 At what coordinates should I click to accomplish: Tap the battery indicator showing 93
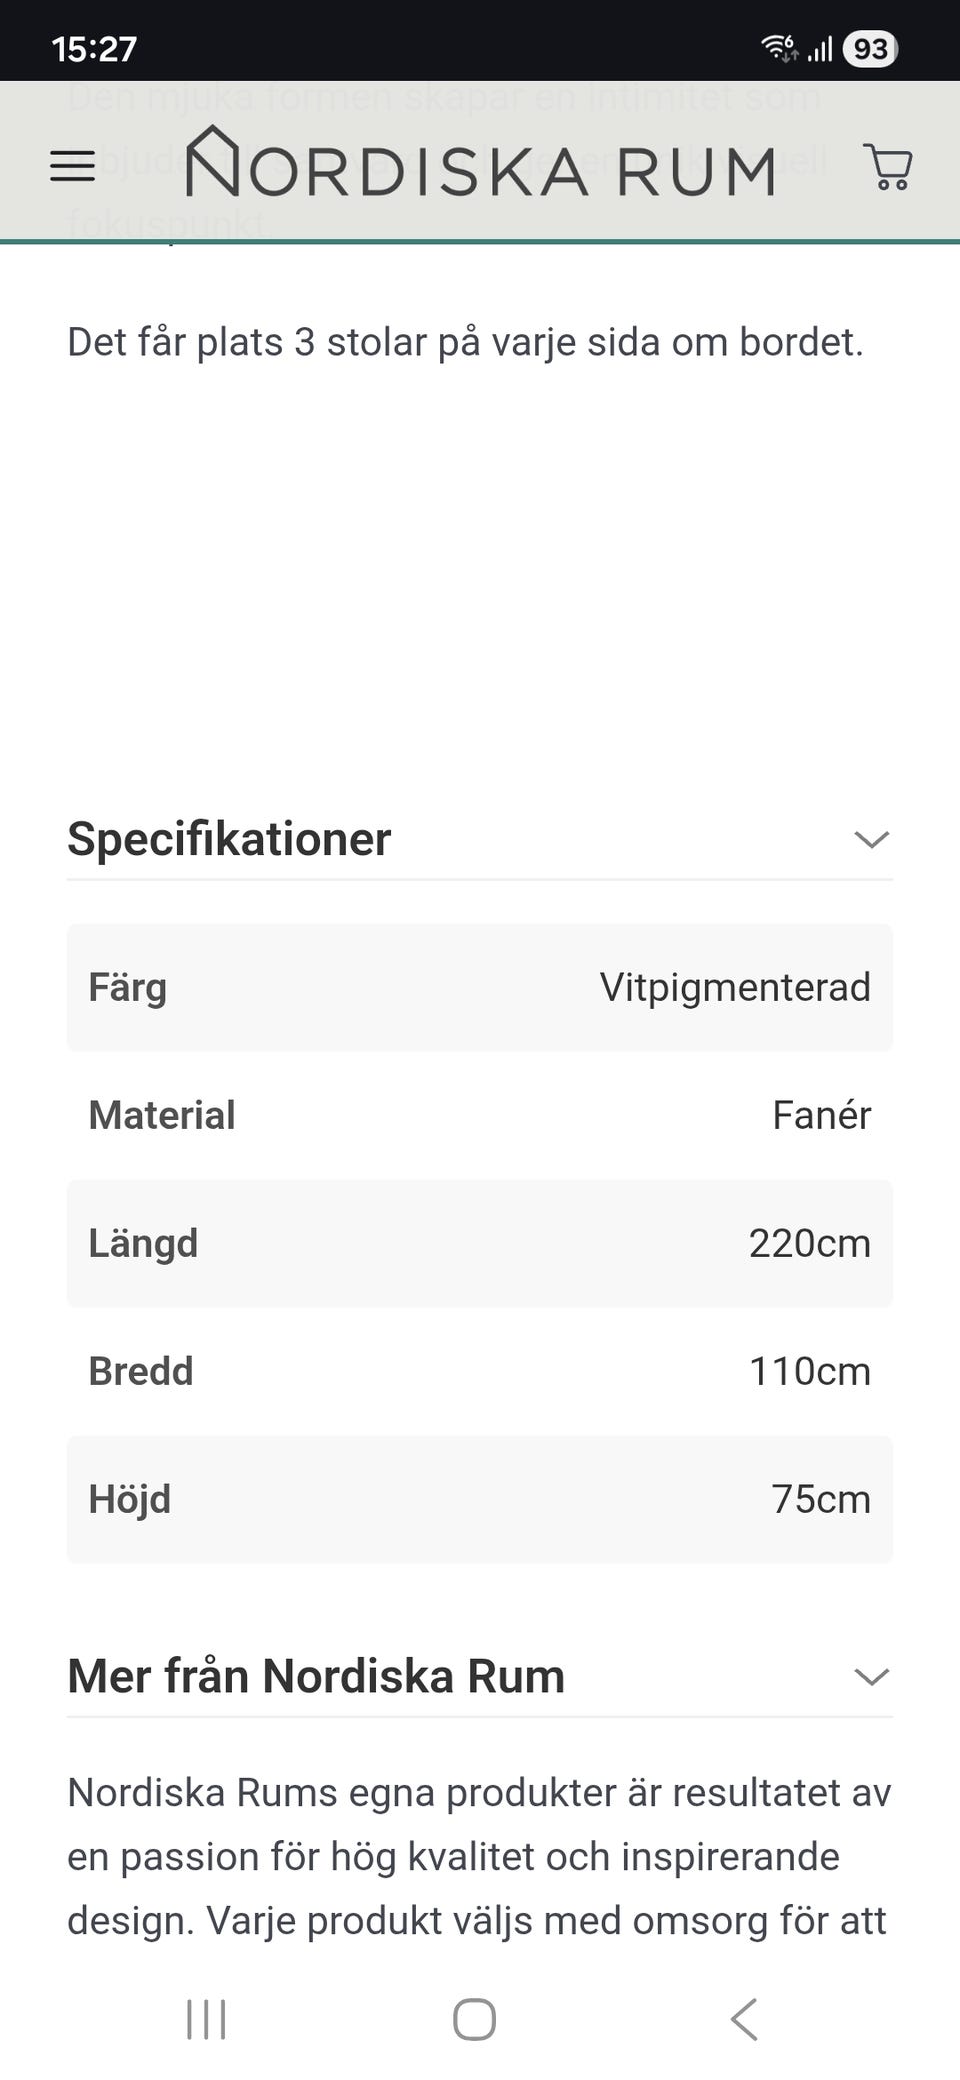click(x=870, y=49)
